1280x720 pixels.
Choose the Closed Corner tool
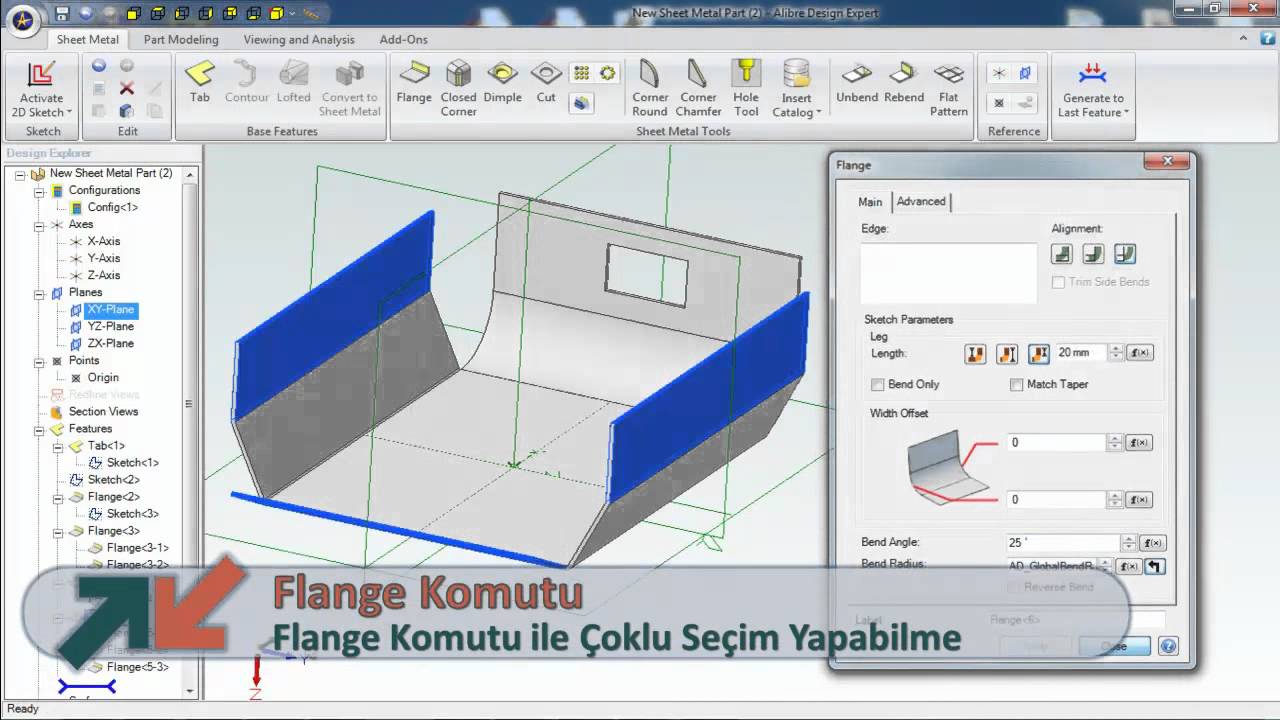[458, 88]
